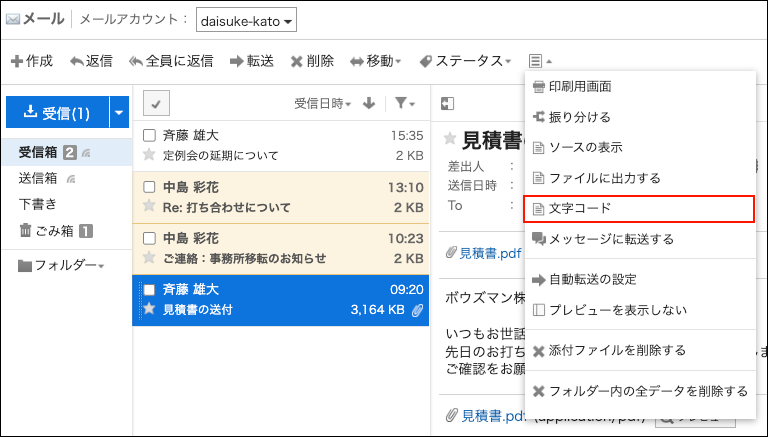Open the 受信箱 inbox folder

[38, 152]
